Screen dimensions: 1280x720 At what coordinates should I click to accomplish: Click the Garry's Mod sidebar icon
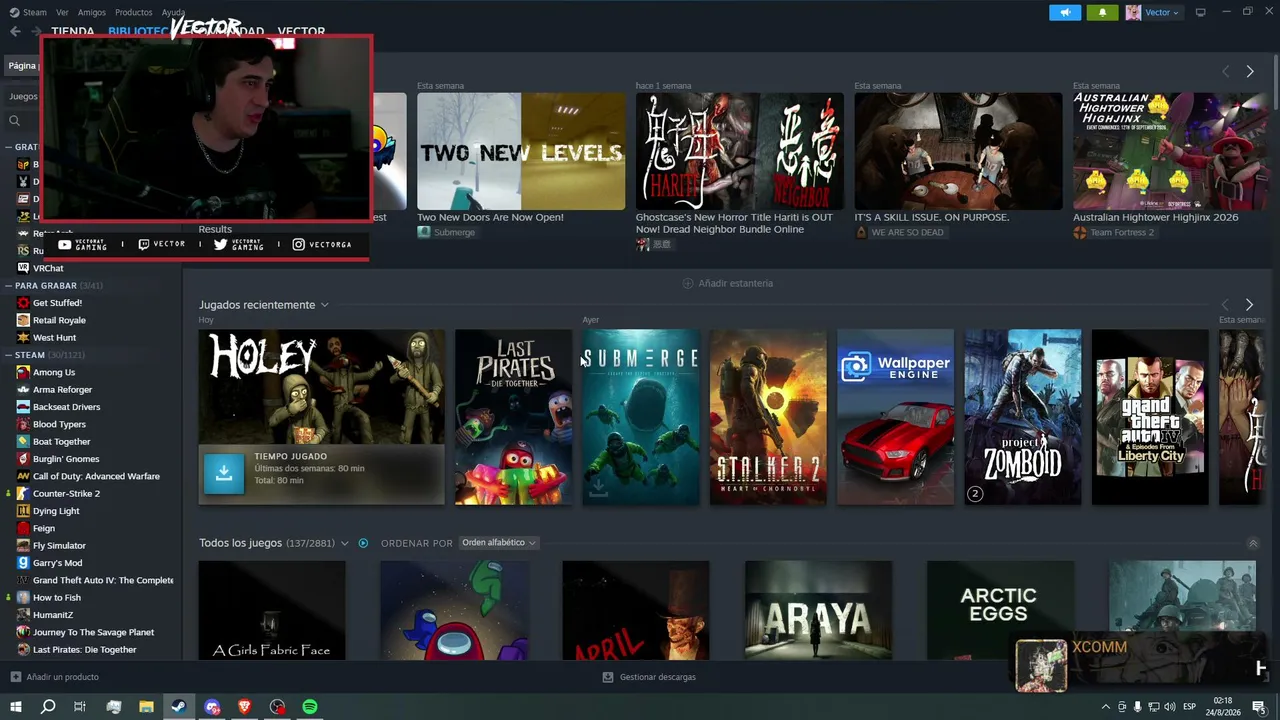click(x=23, y=563)
